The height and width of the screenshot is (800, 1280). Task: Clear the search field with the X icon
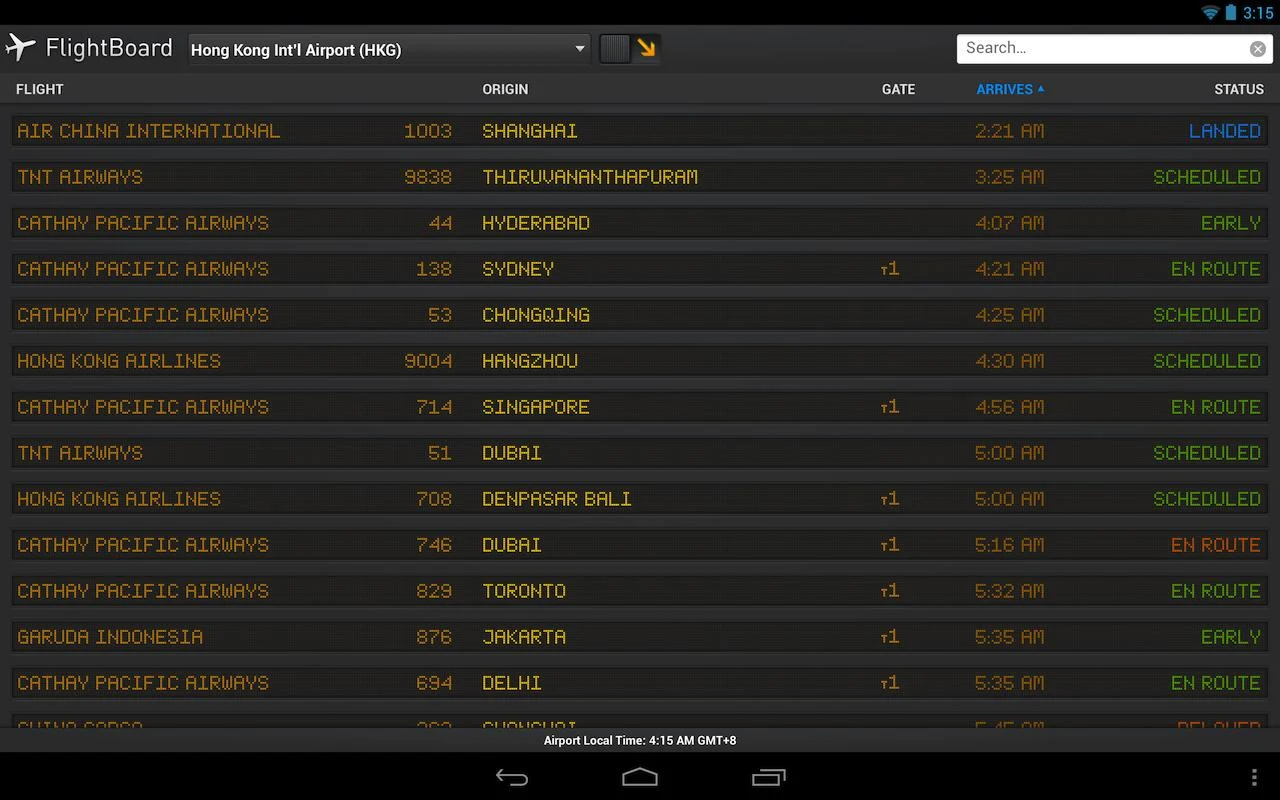[x=1258, y=49]
